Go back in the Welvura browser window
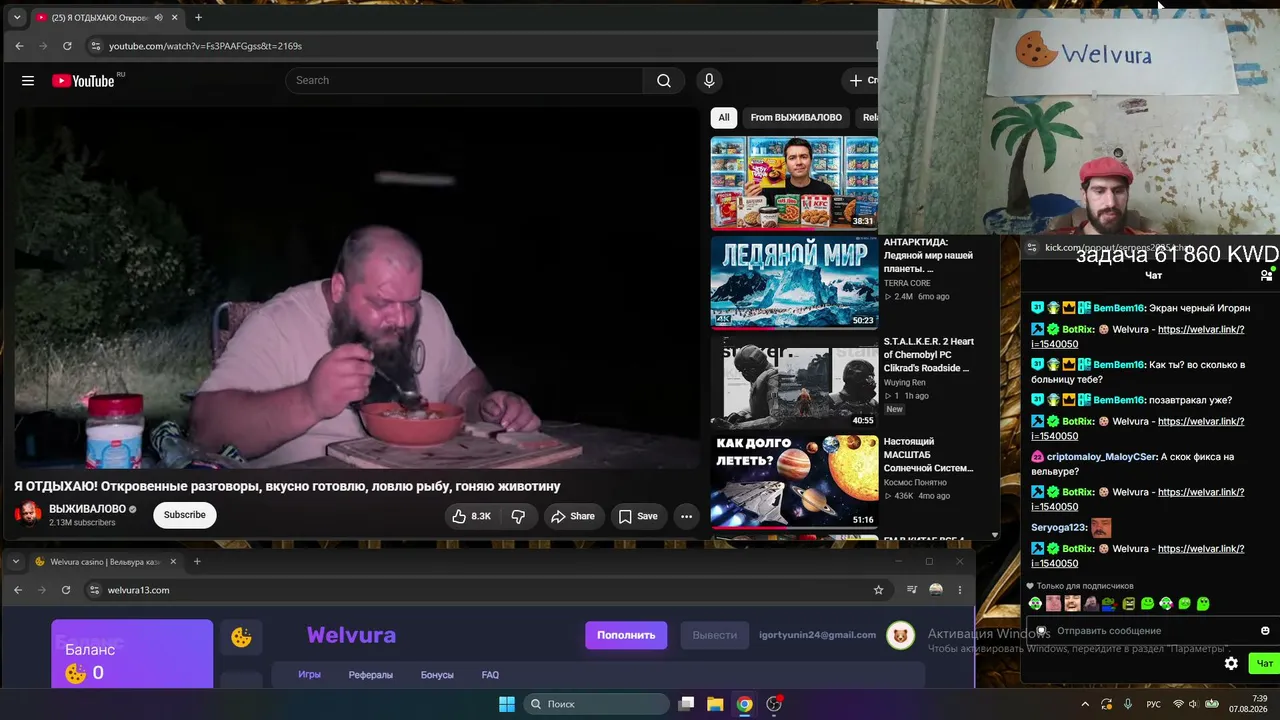 [x=18, y=590]
